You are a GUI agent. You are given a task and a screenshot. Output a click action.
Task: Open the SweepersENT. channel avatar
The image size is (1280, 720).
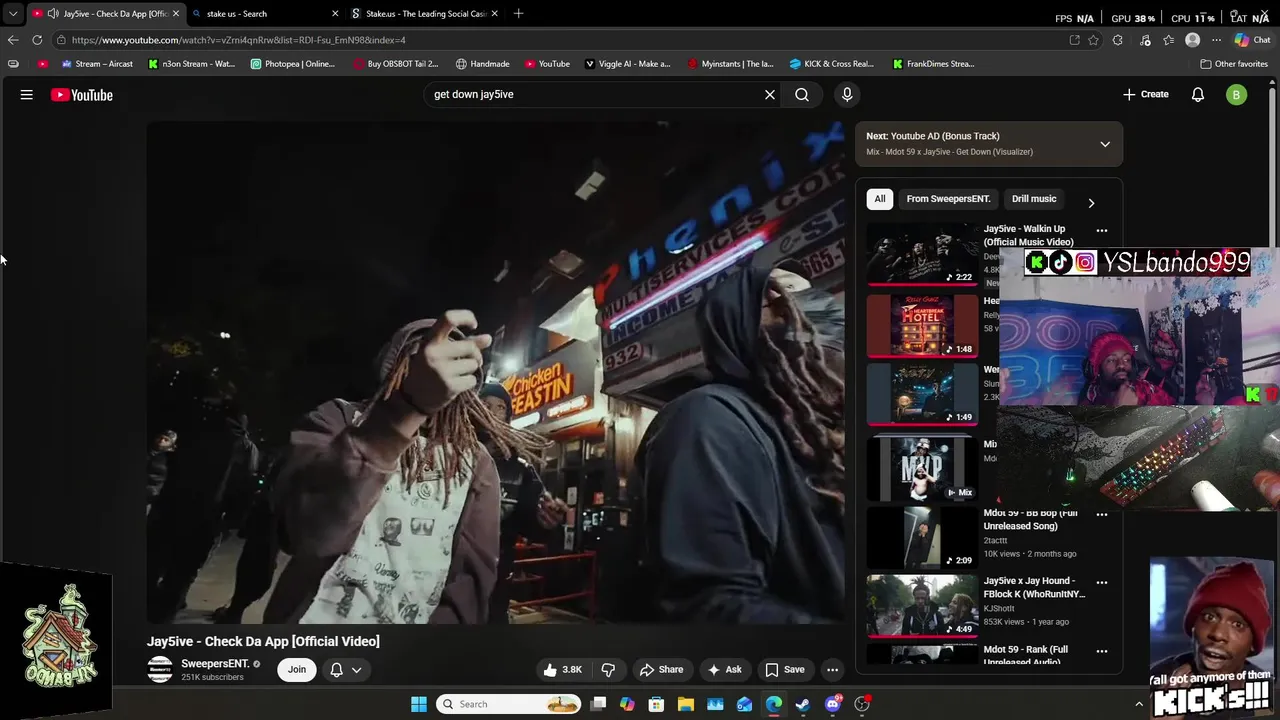pyautogui.click(x=160, y=670)
